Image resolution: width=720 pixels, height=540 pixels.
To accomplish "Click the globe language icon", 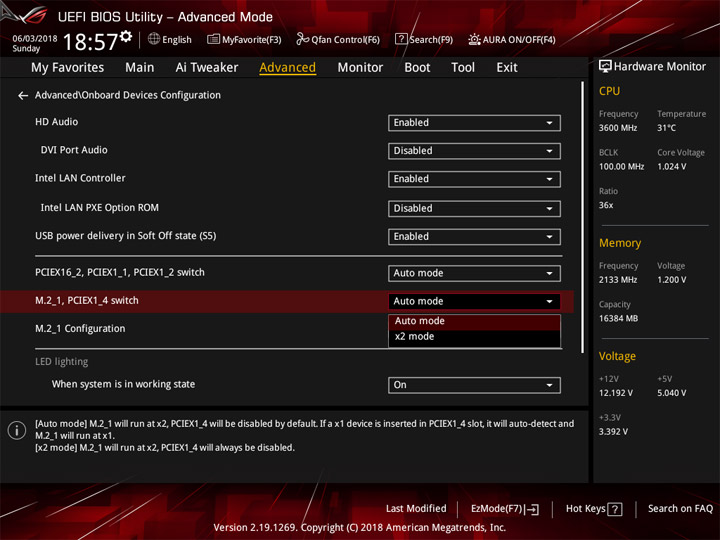I will point(154,39).
